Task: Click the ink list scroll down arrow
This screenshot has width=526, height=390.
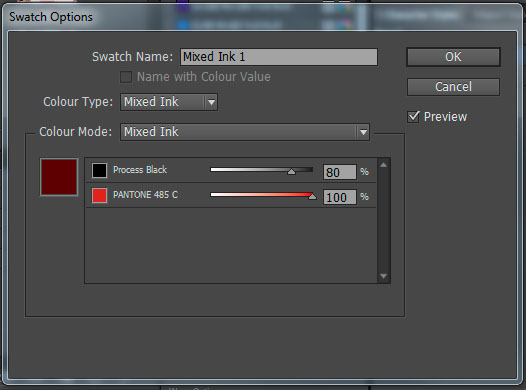Action: [x=384, y=276]
